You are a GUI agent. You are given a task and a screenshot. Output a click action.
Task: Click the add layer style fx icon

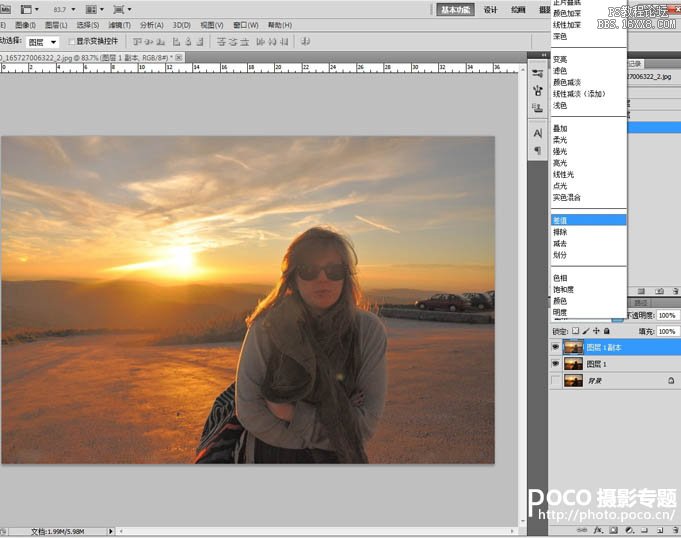click(x=598, y=530)
